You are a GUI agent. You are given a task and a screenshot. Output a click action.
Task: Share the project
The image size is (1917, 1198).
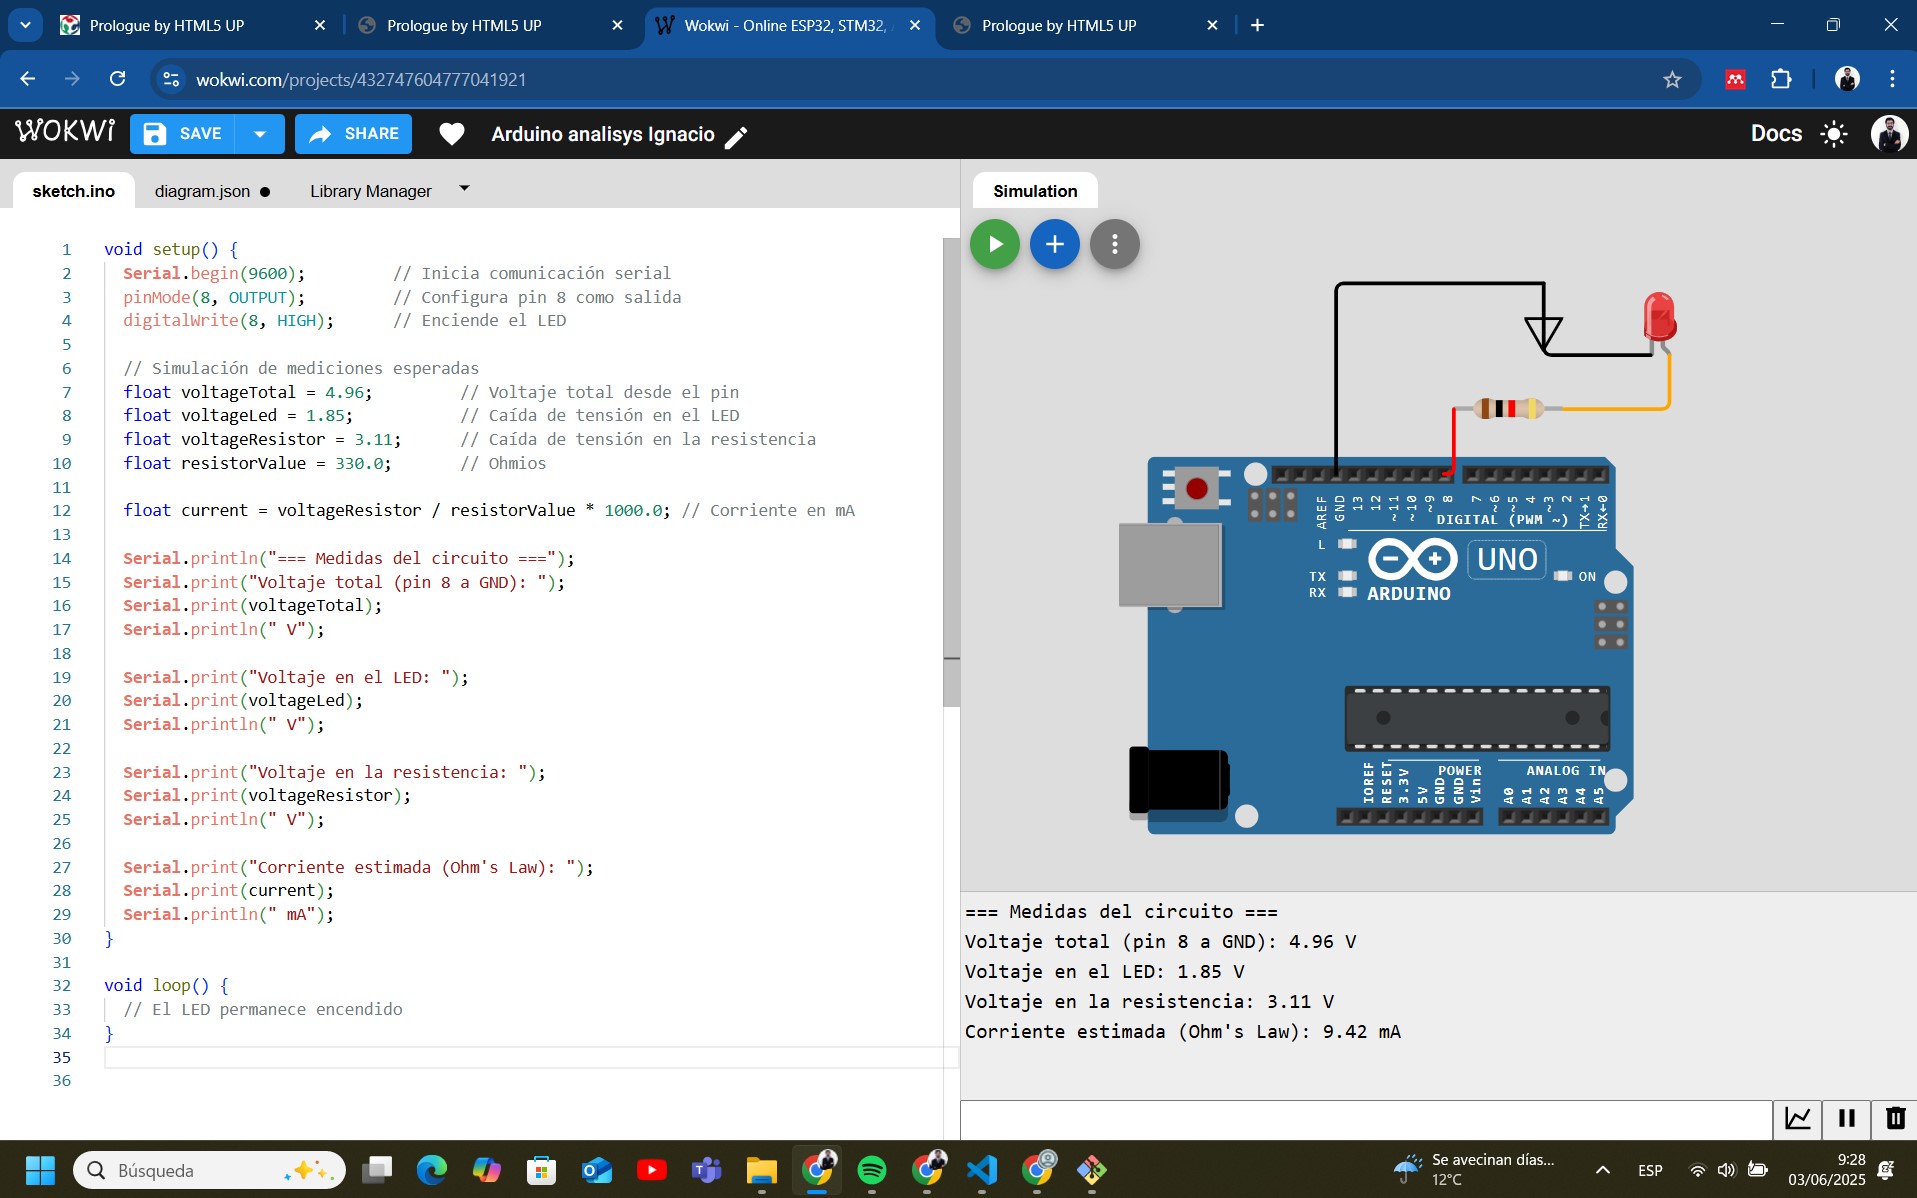[x=353, y=134]
